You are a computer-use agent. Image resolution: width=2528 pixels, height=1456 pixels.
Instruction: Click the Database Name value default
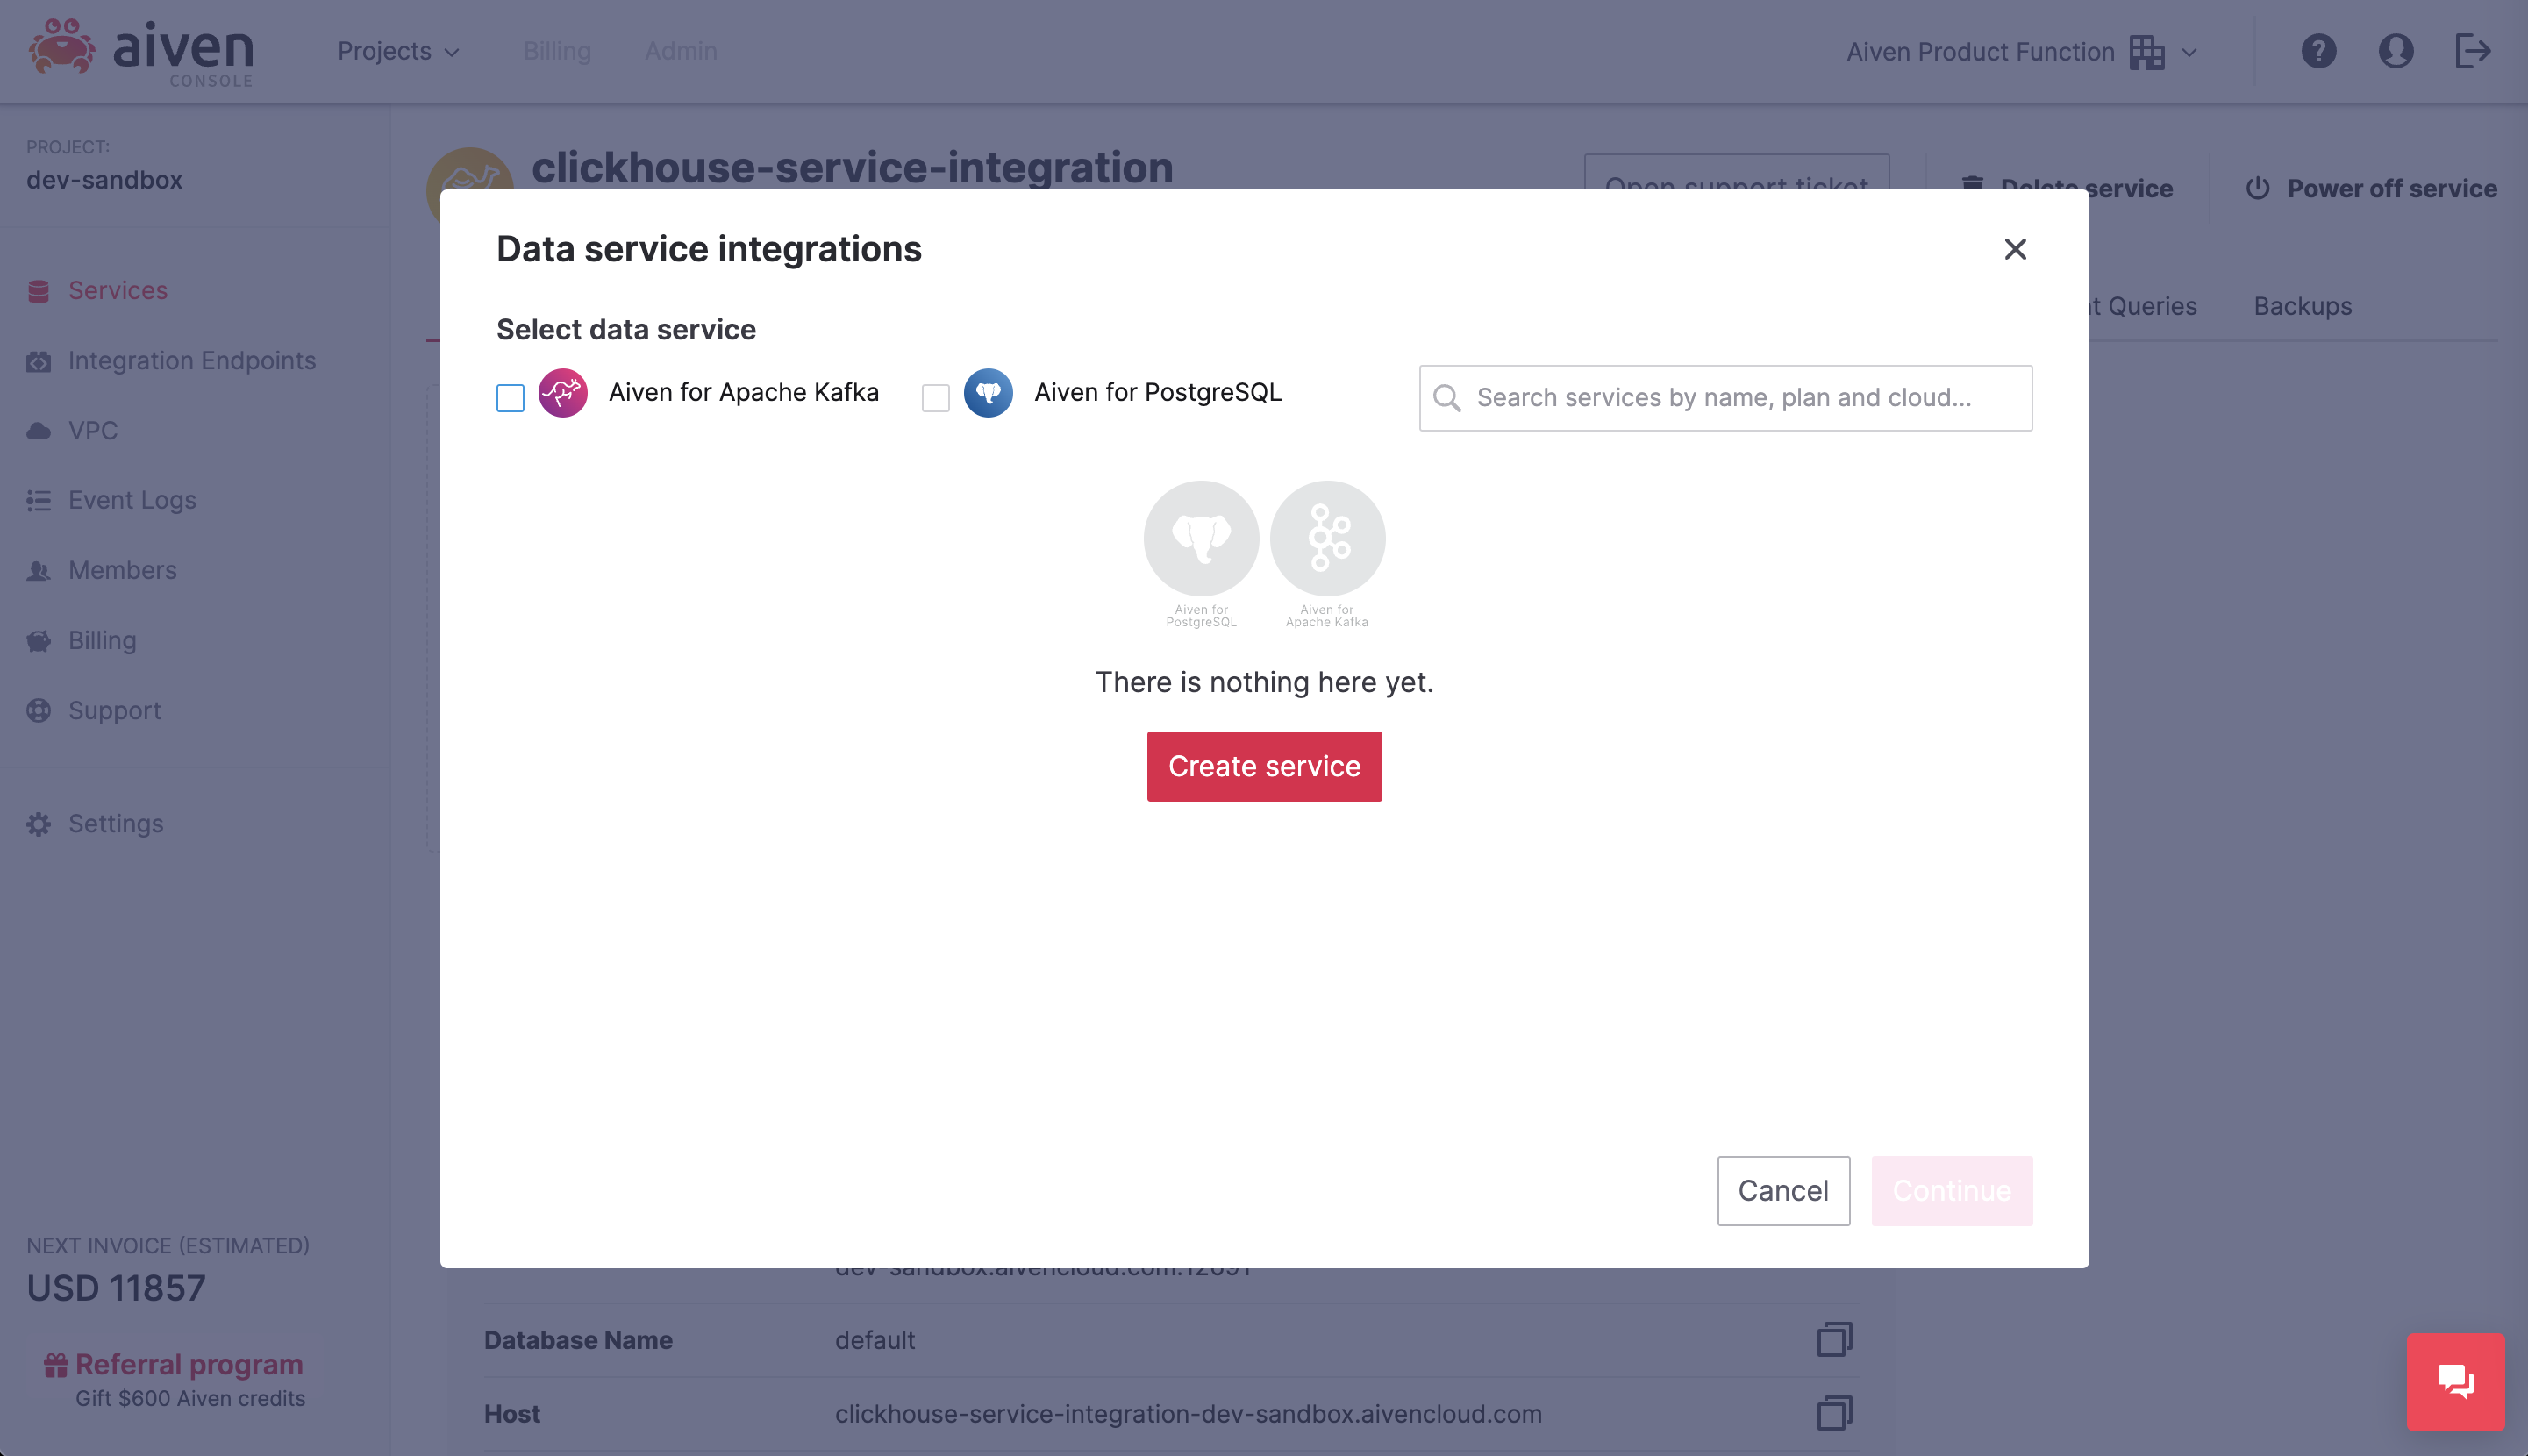click(875, 1340)
